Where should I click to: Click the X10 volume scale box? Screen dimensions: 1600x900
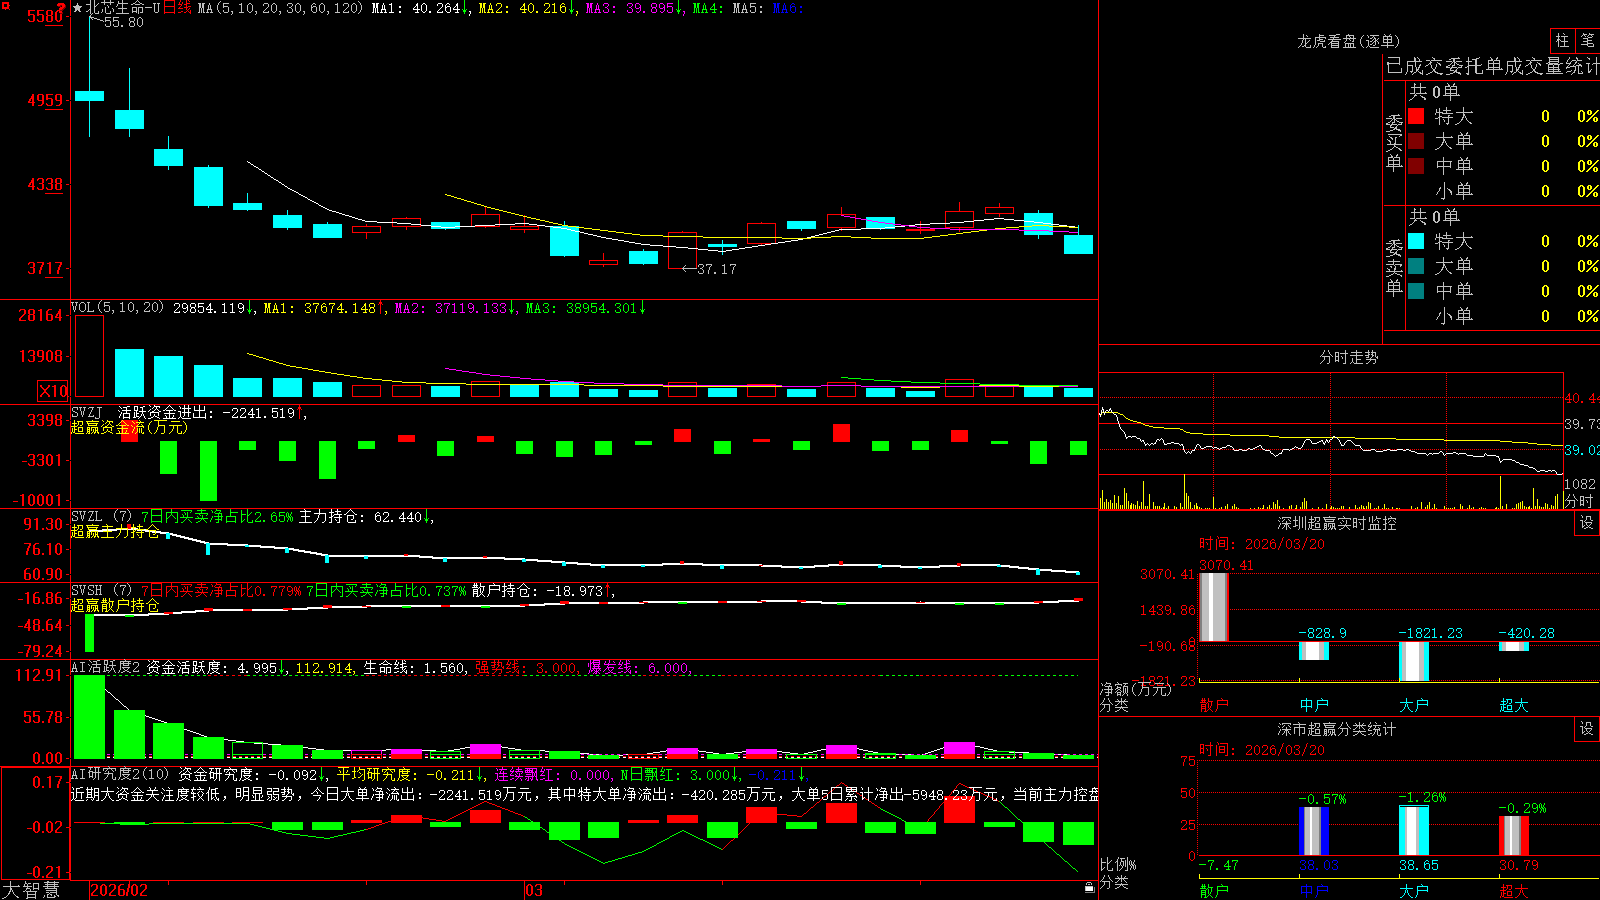coord(53,391)
